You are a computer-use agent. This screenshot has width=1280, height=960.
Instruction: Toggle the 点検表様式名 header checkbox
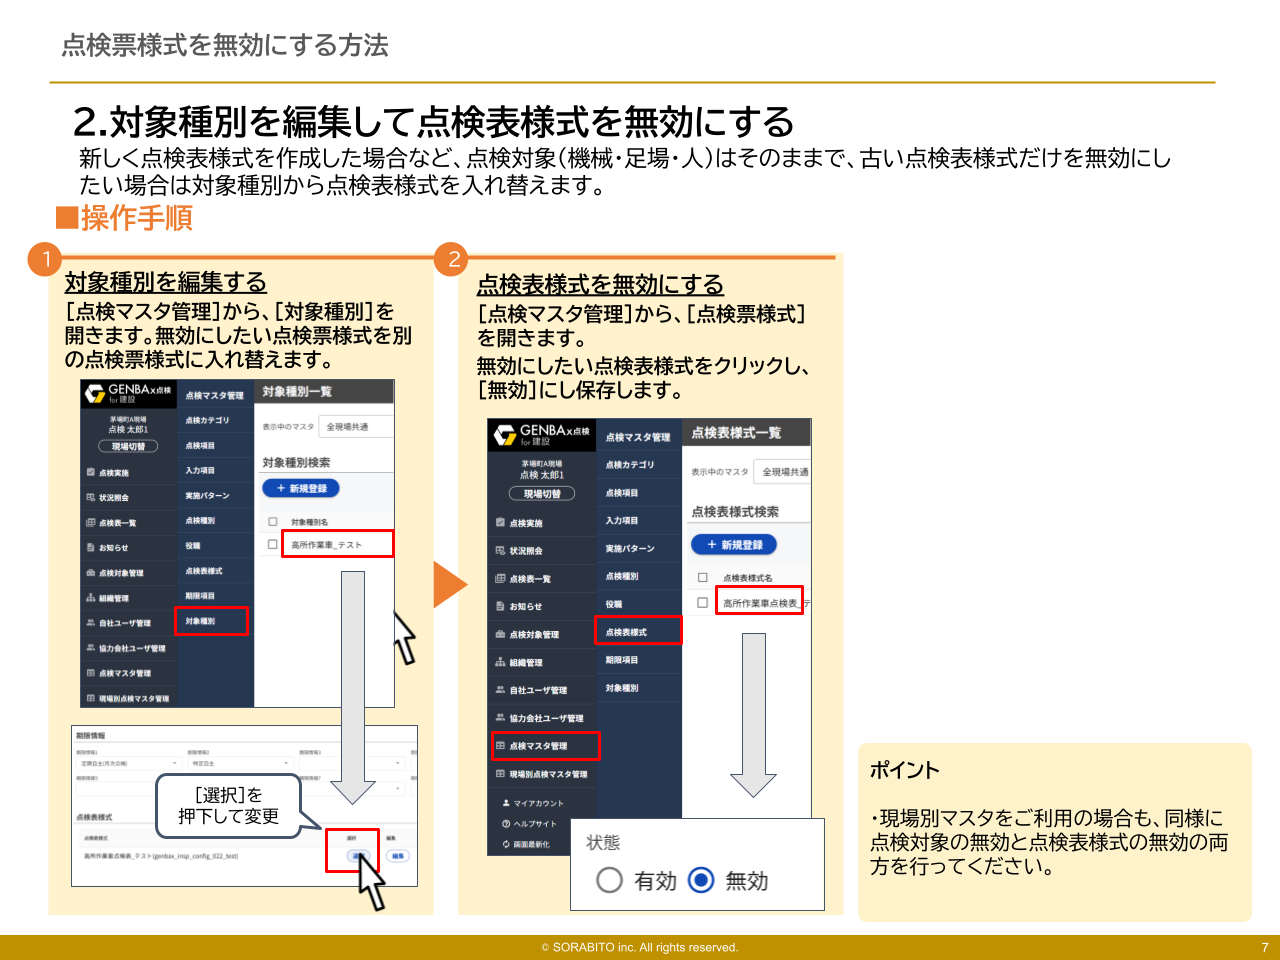(701, 578)
